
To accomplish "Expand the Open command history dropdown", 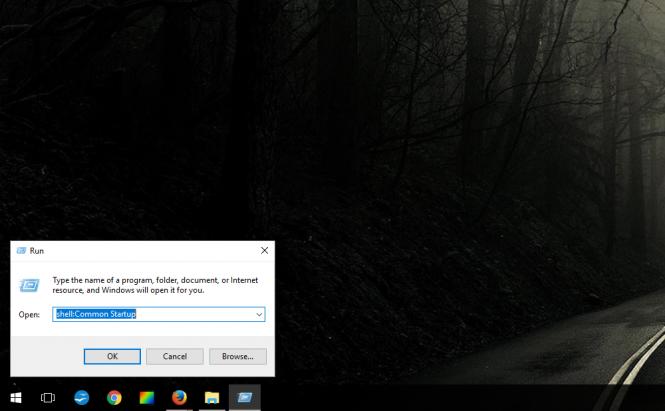I will click(259, 314).
